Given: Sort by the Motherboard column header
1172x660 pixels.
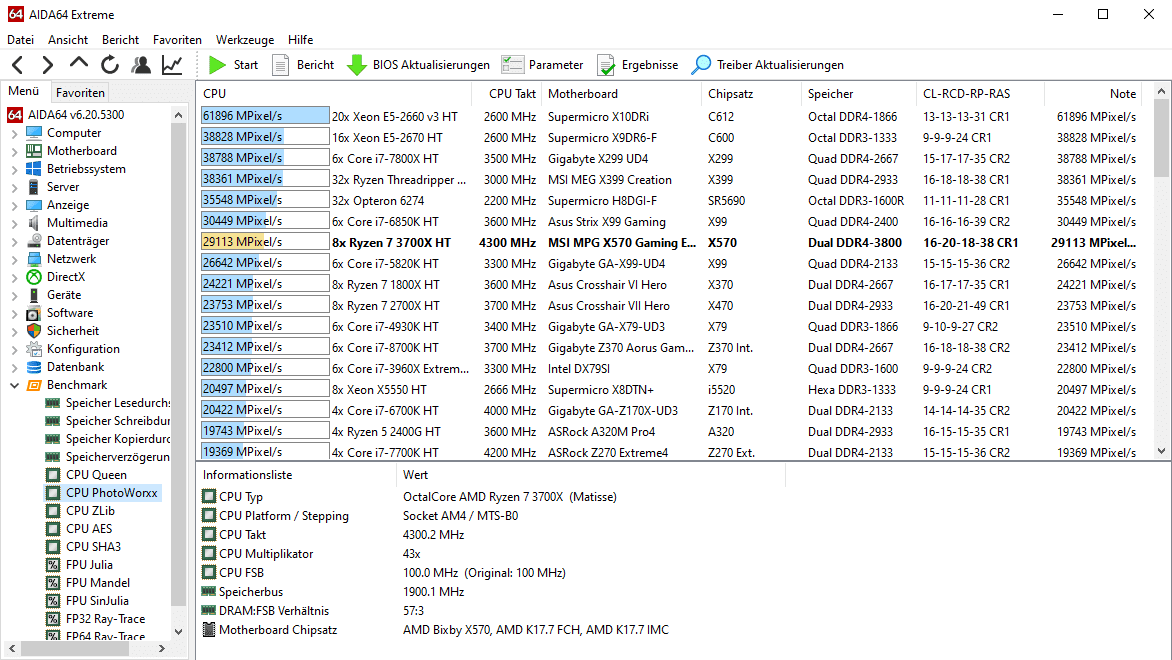Looking at the screenshot, I should tap(622, 93).
